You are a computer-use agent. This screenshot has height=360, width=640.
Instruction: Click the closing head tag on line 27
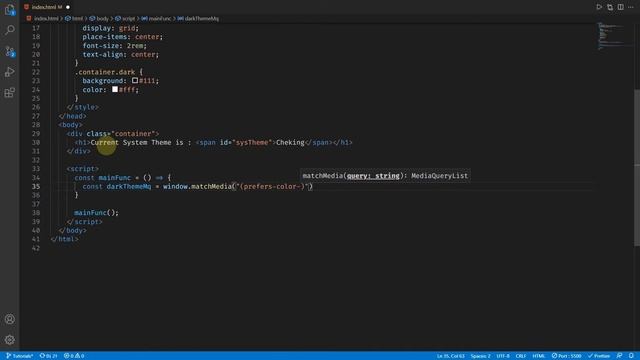click(72, 116)
